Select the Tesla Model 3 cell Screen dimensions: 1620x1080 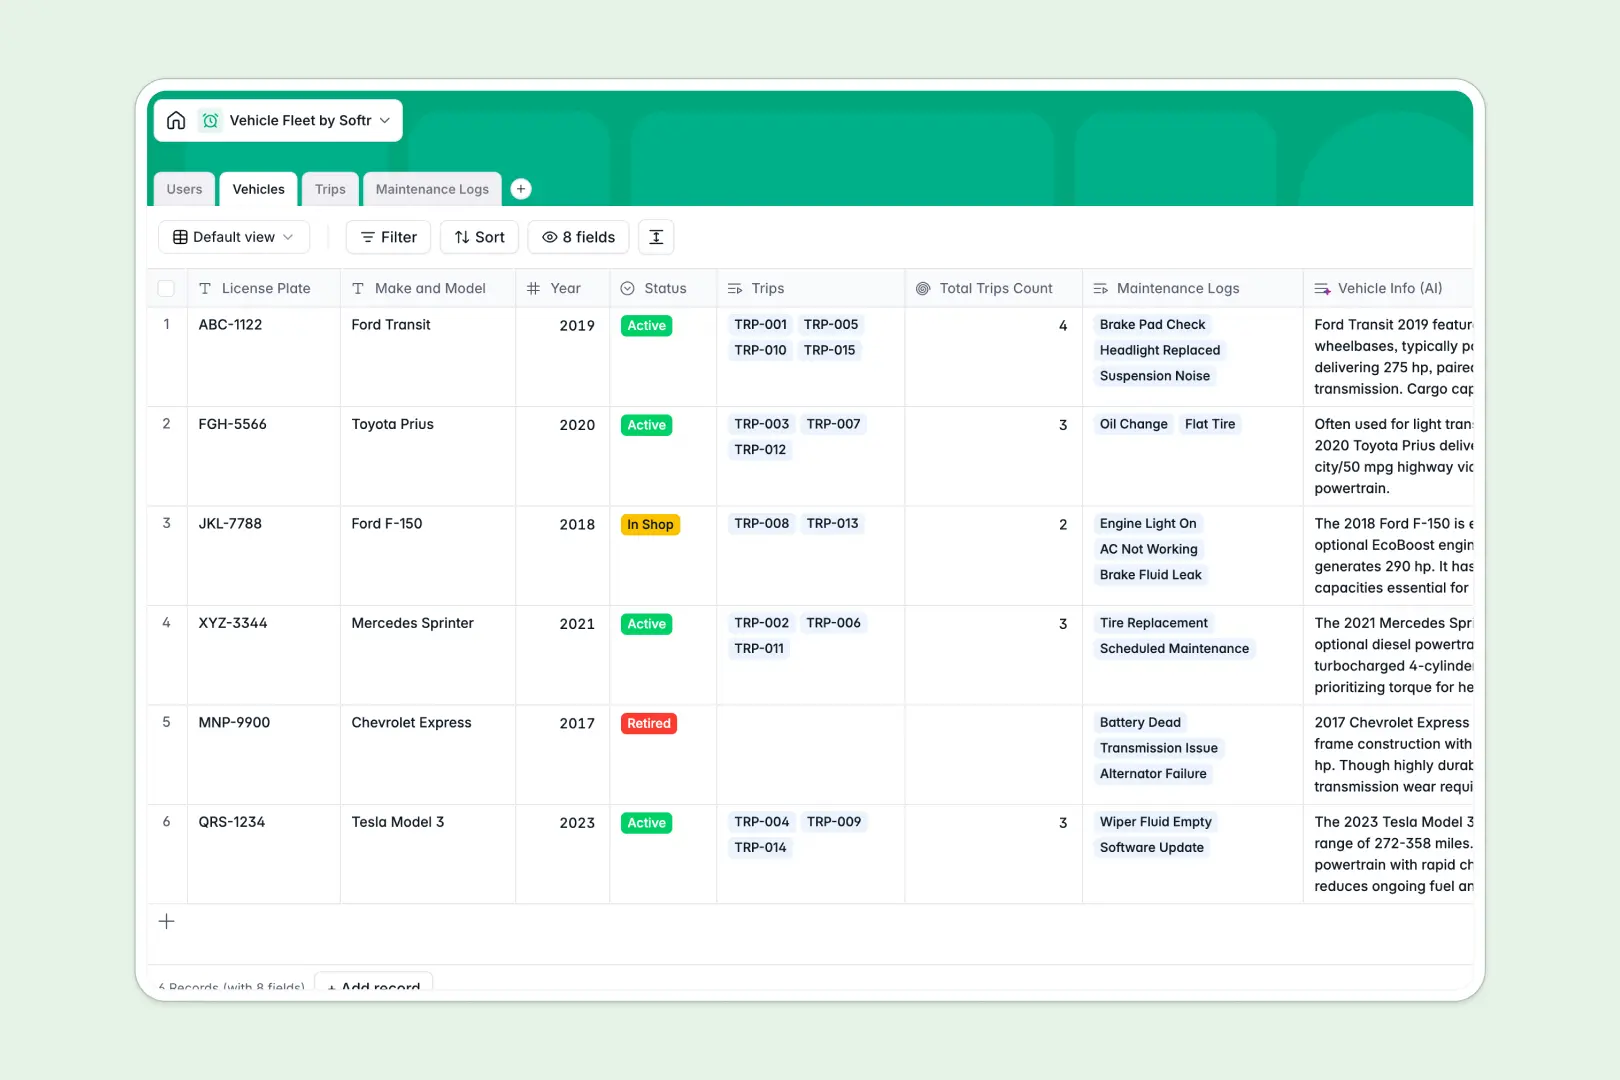(428, 854)
